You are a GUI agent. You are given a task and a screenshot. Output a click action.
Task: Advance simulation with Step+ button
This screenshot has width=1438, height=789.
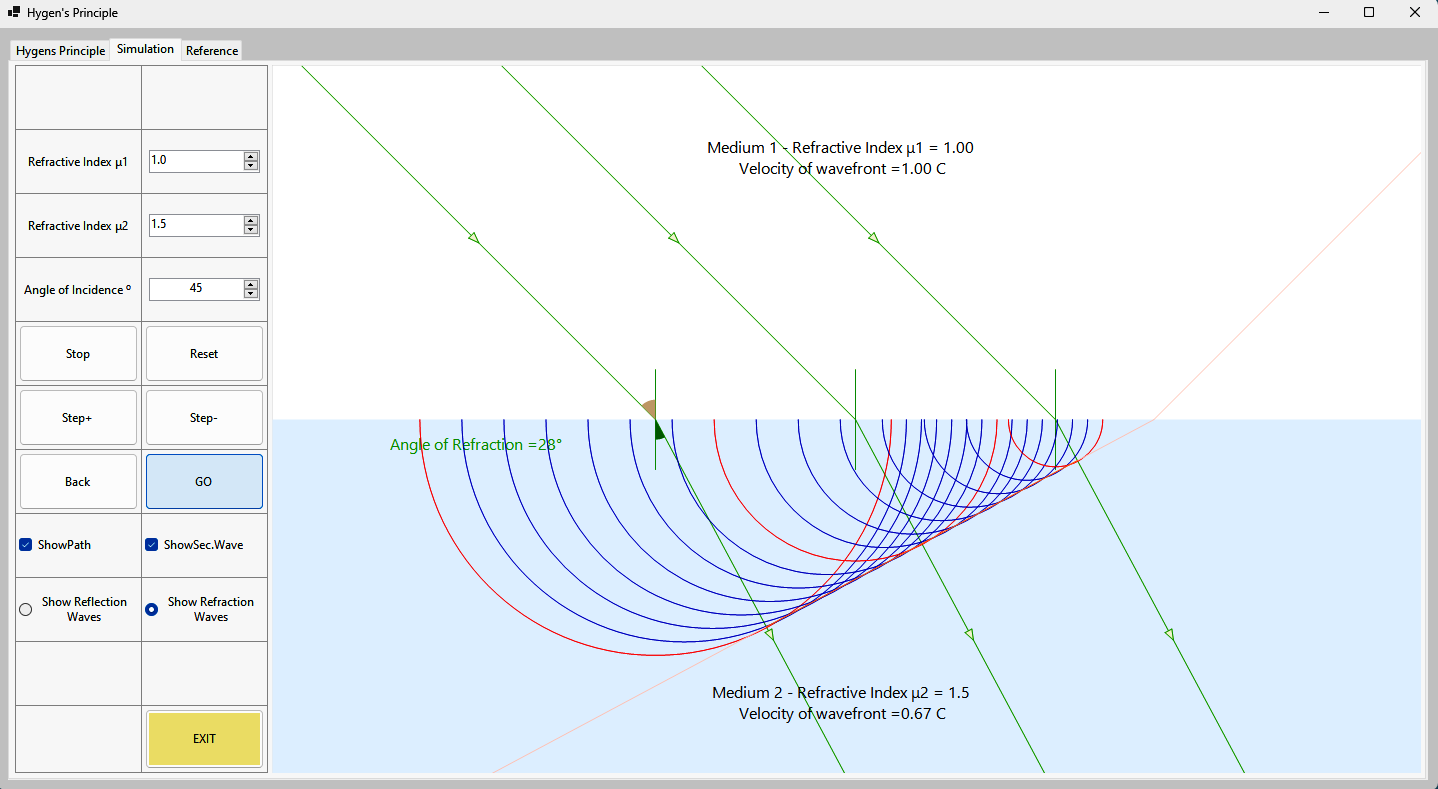point(78,417)
